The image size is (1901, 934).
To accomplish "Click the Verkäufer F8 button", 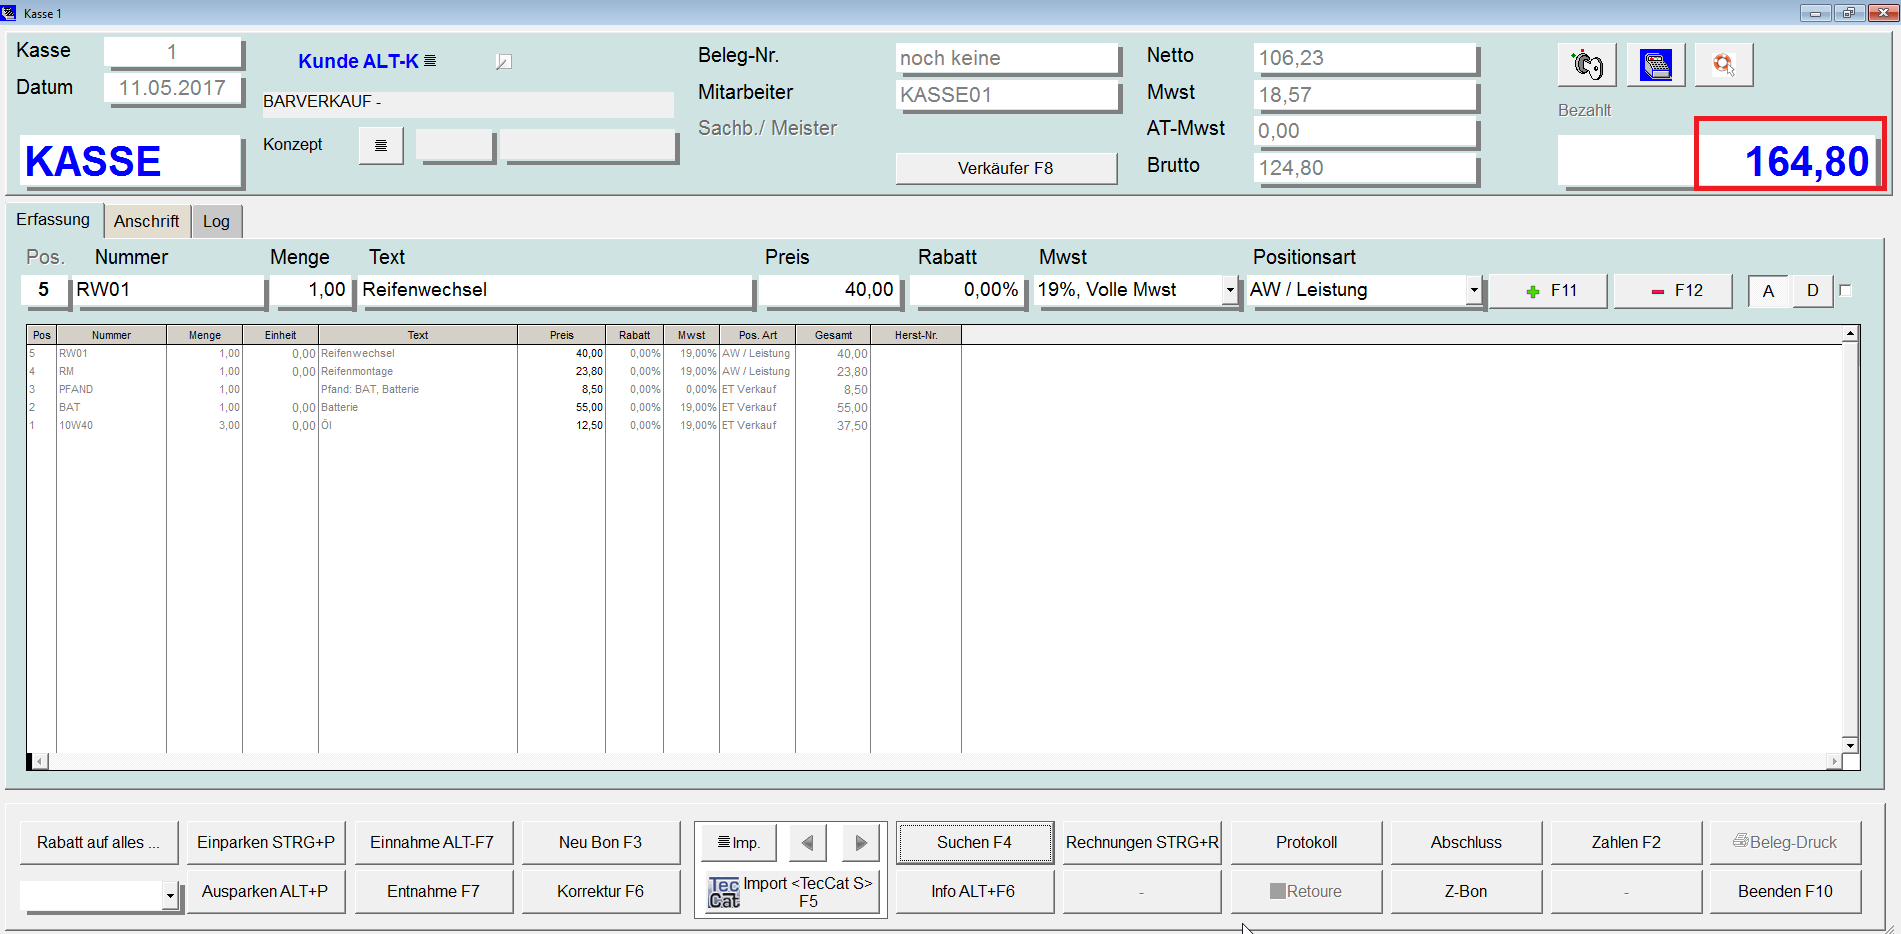I will tap(1006, 168).
